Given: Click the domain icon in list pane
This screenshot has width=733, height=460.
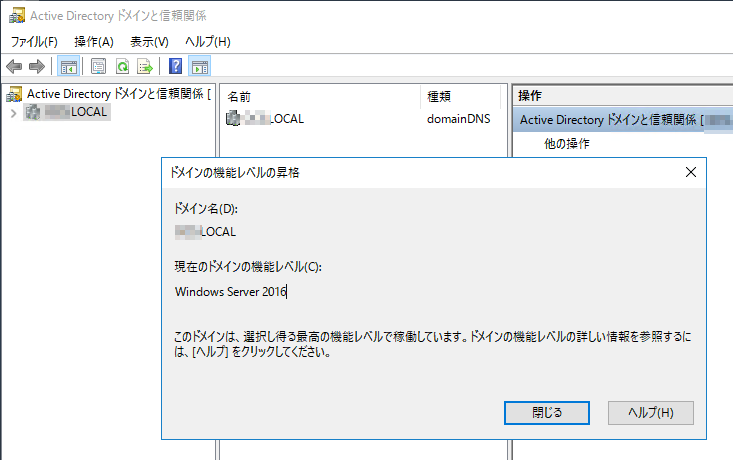Looking at the screenshot, I should 233,118.
